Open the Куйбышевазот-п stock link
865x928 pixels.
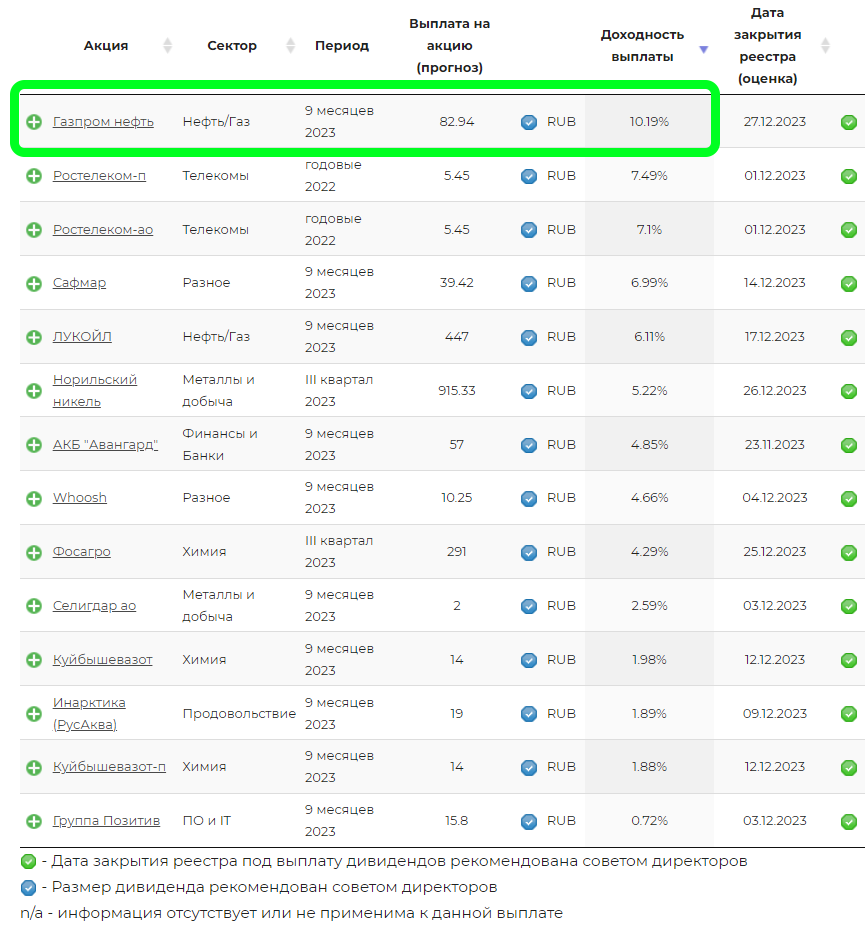click(x=109, y=766)
